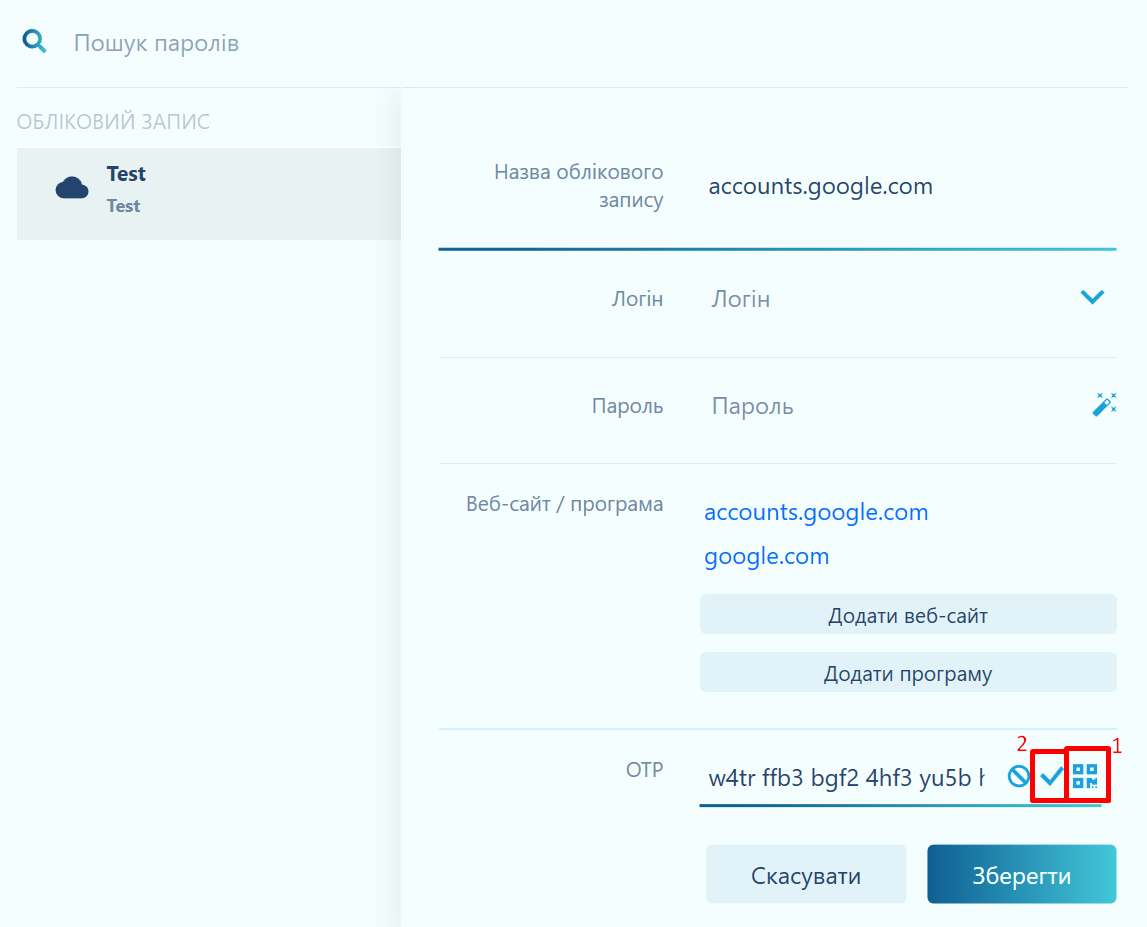Viewport: 1147px width, 927px height.
Task: Click the OTP secret key field
Action: [846, 779]
